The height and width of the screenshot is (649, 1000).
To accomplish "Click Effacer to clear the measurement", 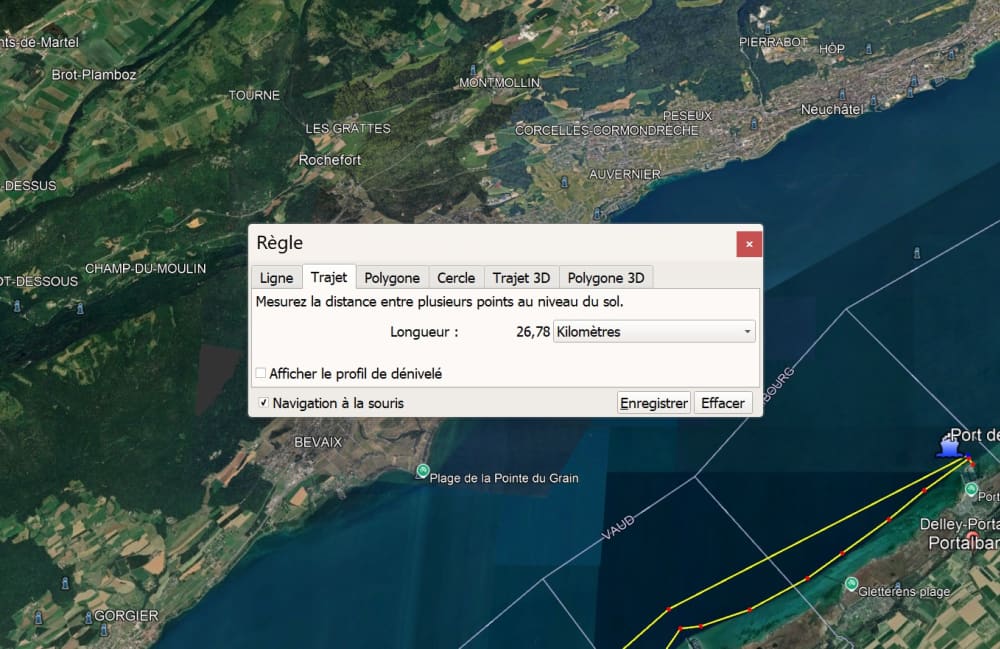I will 723,403.
